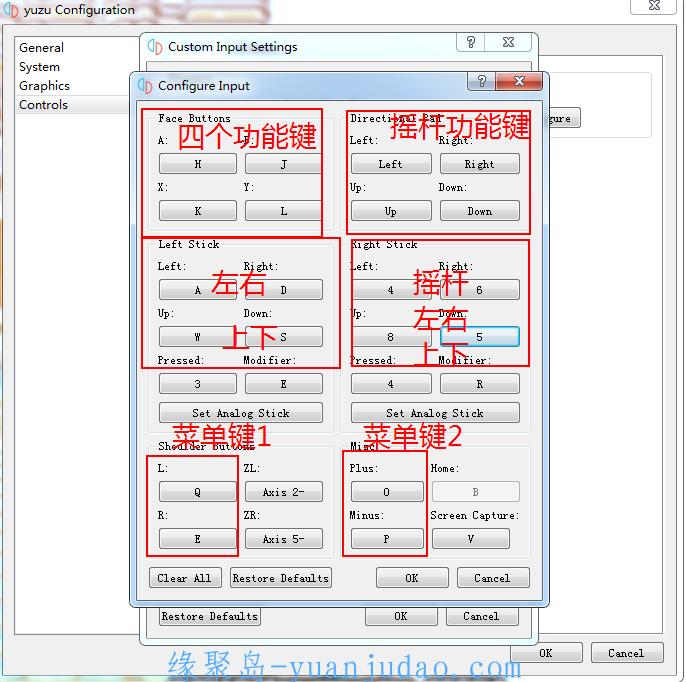
Task: Rebind Directional Pad Up button
Action: [391, 211]
